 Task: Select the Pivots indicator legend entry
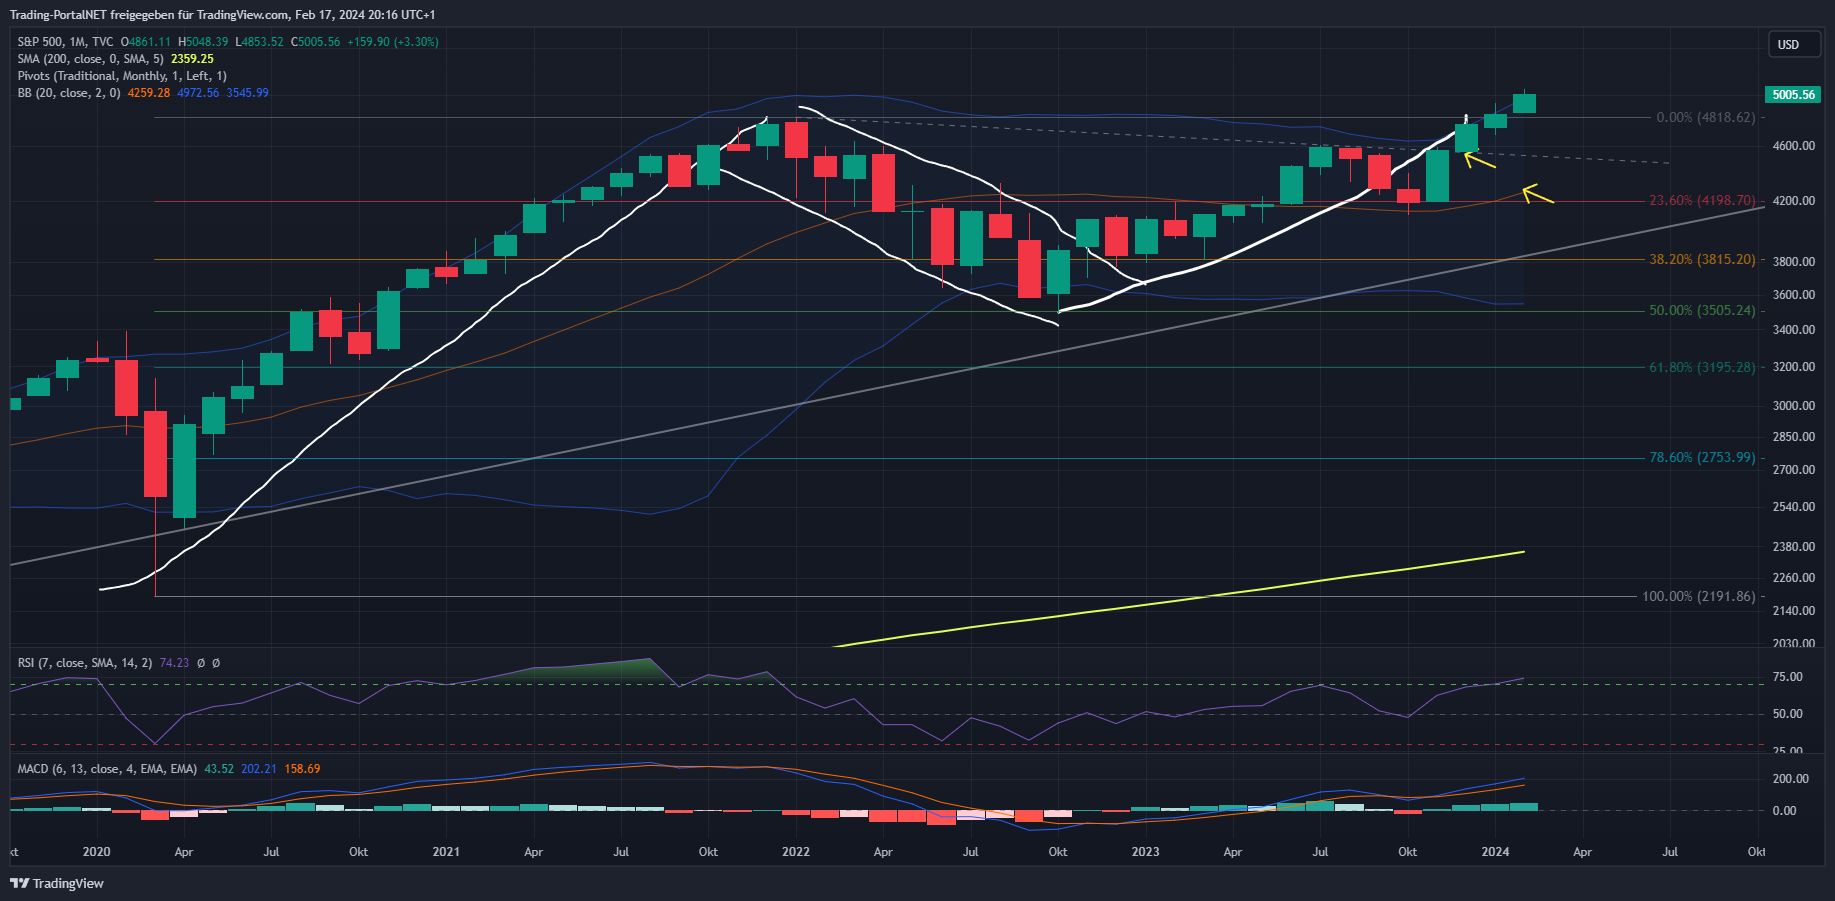pyautogui.click(x=120, y=76)
